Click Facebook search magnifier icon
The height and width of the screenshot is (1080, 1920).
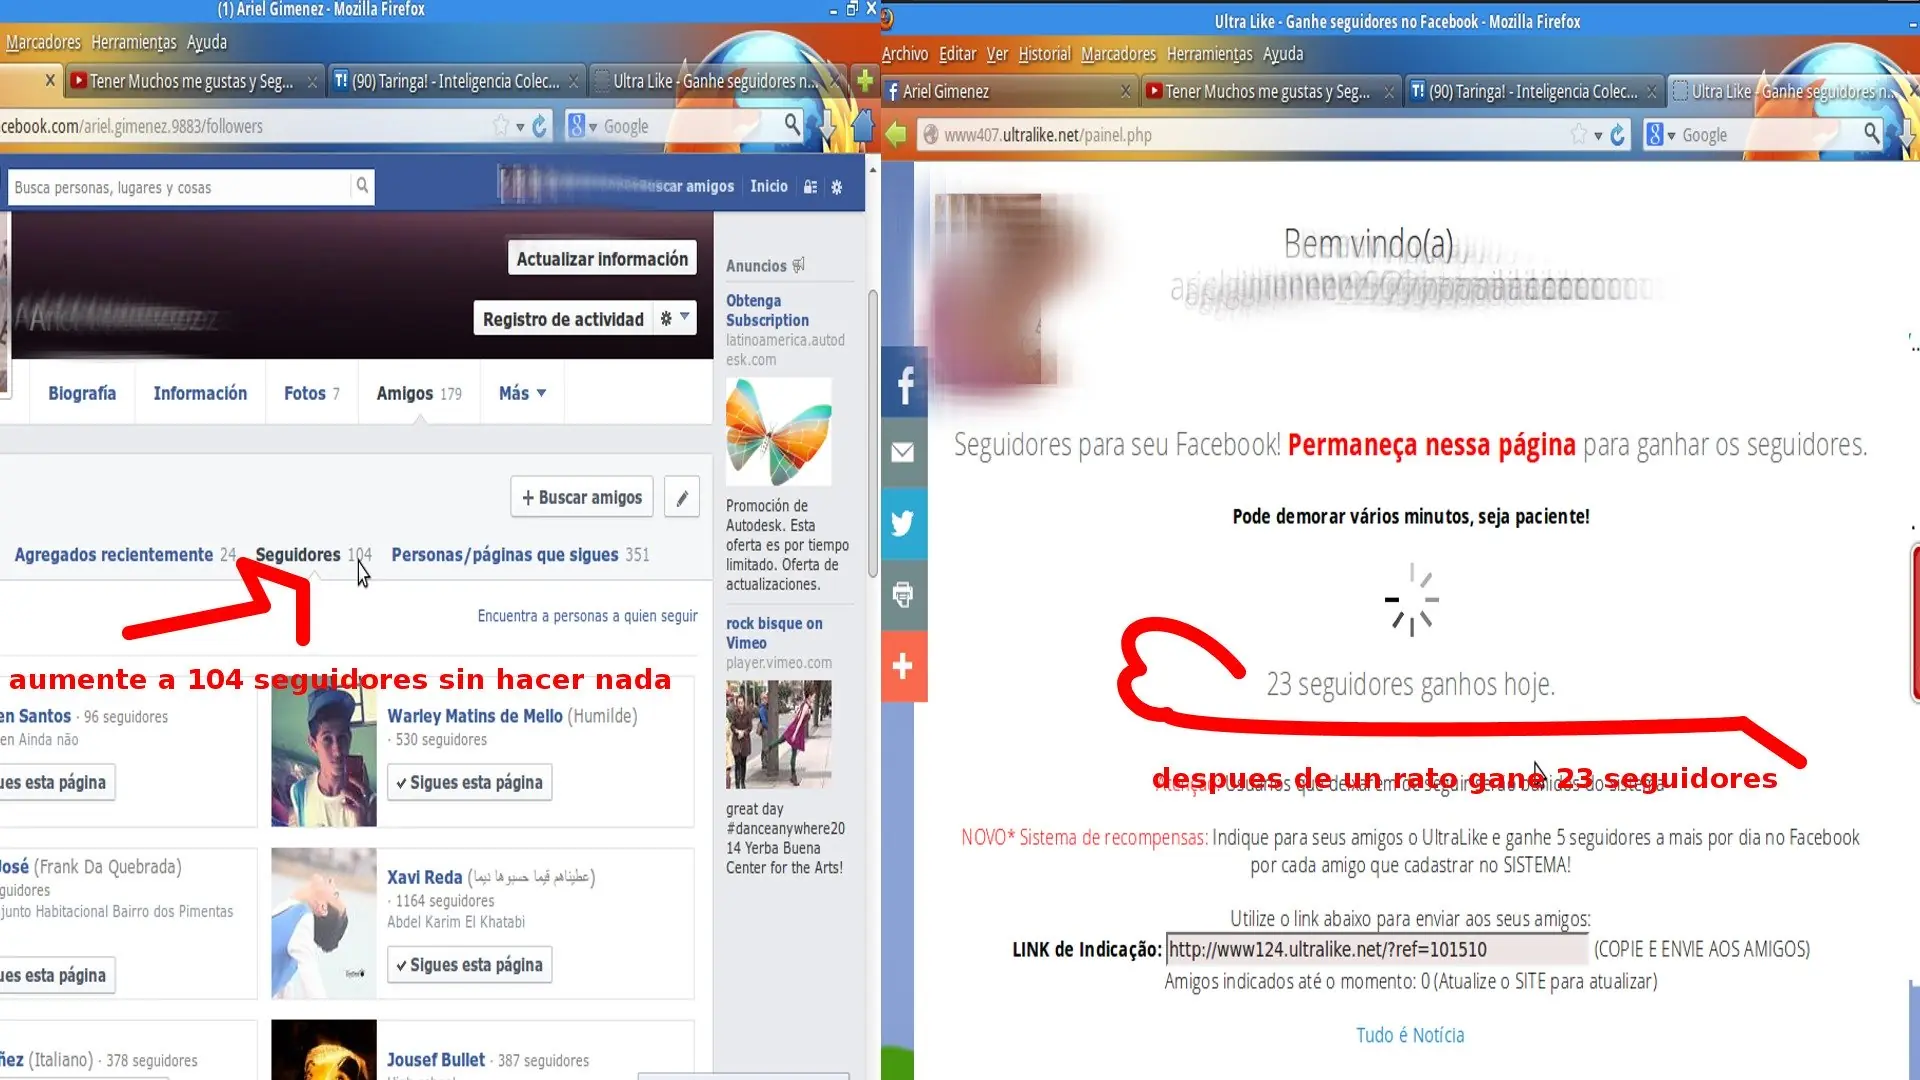(x=362, y=186)
